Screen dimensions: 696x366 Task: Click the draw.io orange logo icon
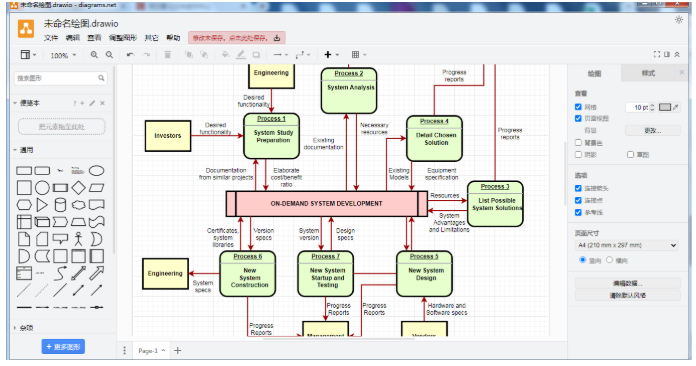26,29
